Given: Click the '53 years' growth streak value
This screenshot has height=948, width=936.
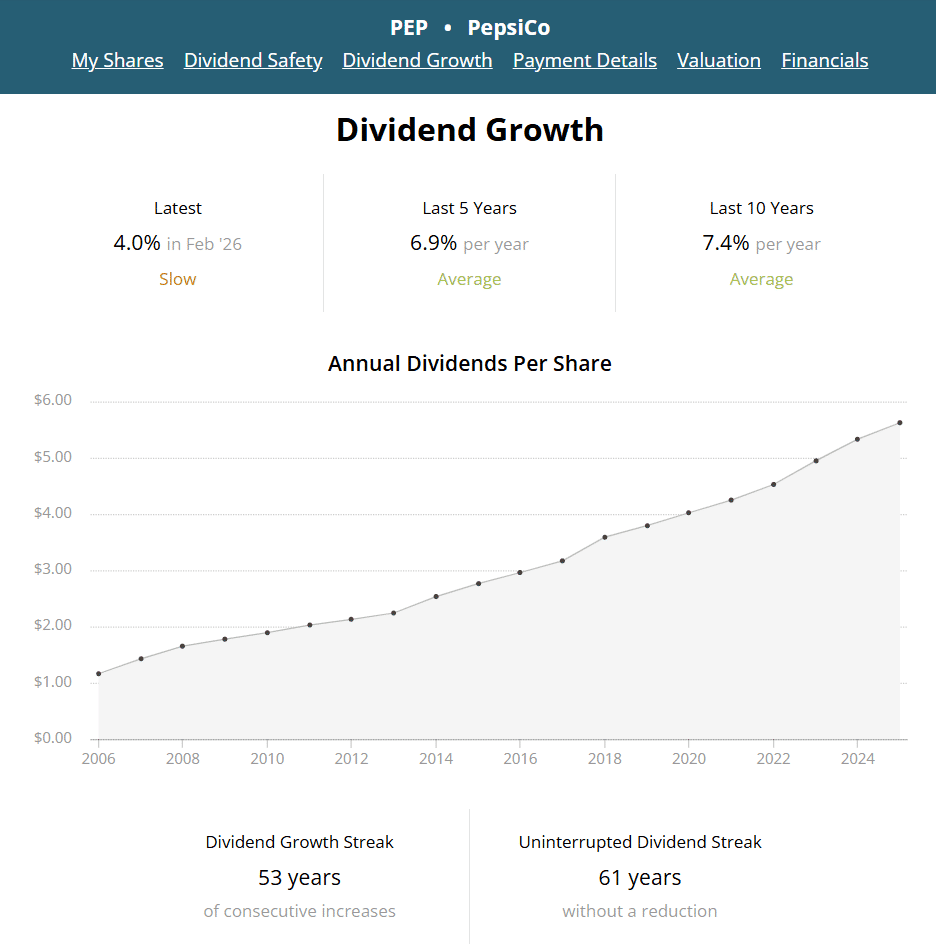Looking at the screenshot, I should click(299, 877).
